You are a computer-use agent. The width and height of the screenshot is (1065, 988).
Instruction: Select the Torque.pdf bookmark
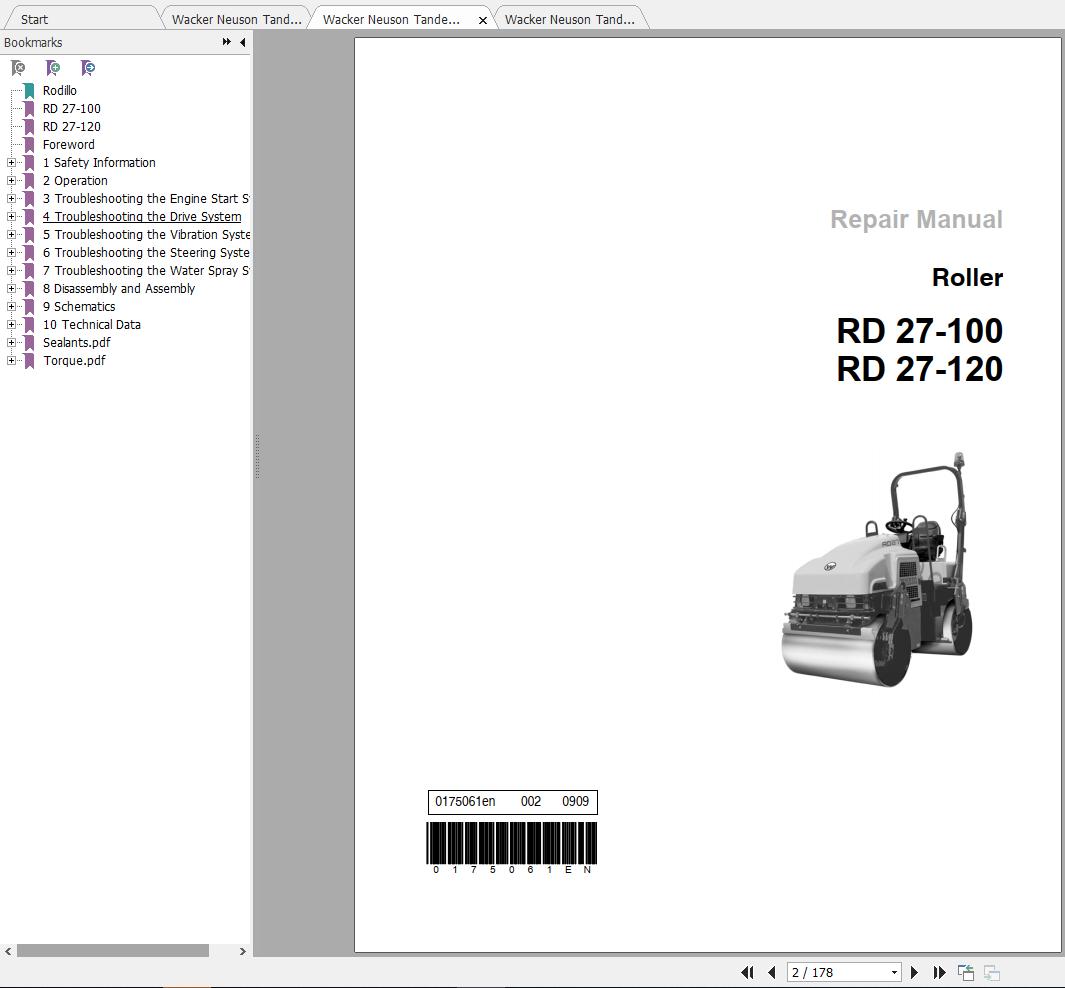pyautogui.click(x=74, y=360)
